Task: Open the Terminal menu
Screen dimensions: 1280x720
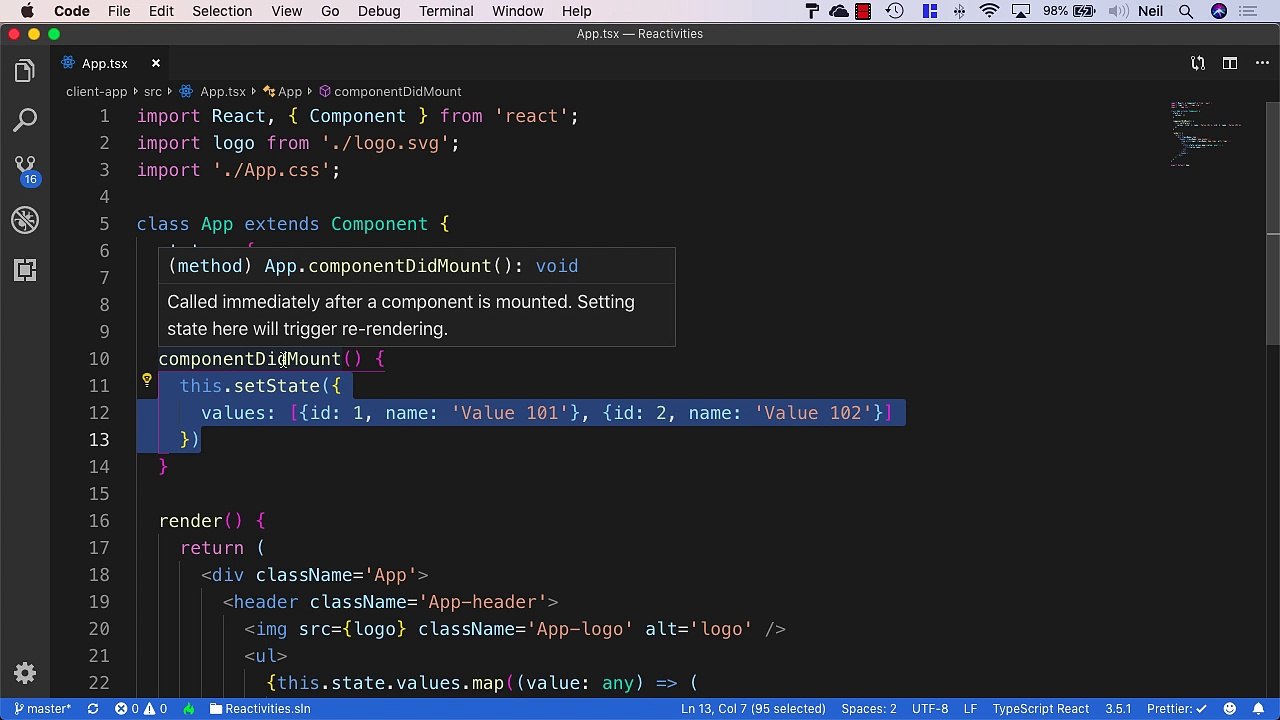Action: coord(446,11)
